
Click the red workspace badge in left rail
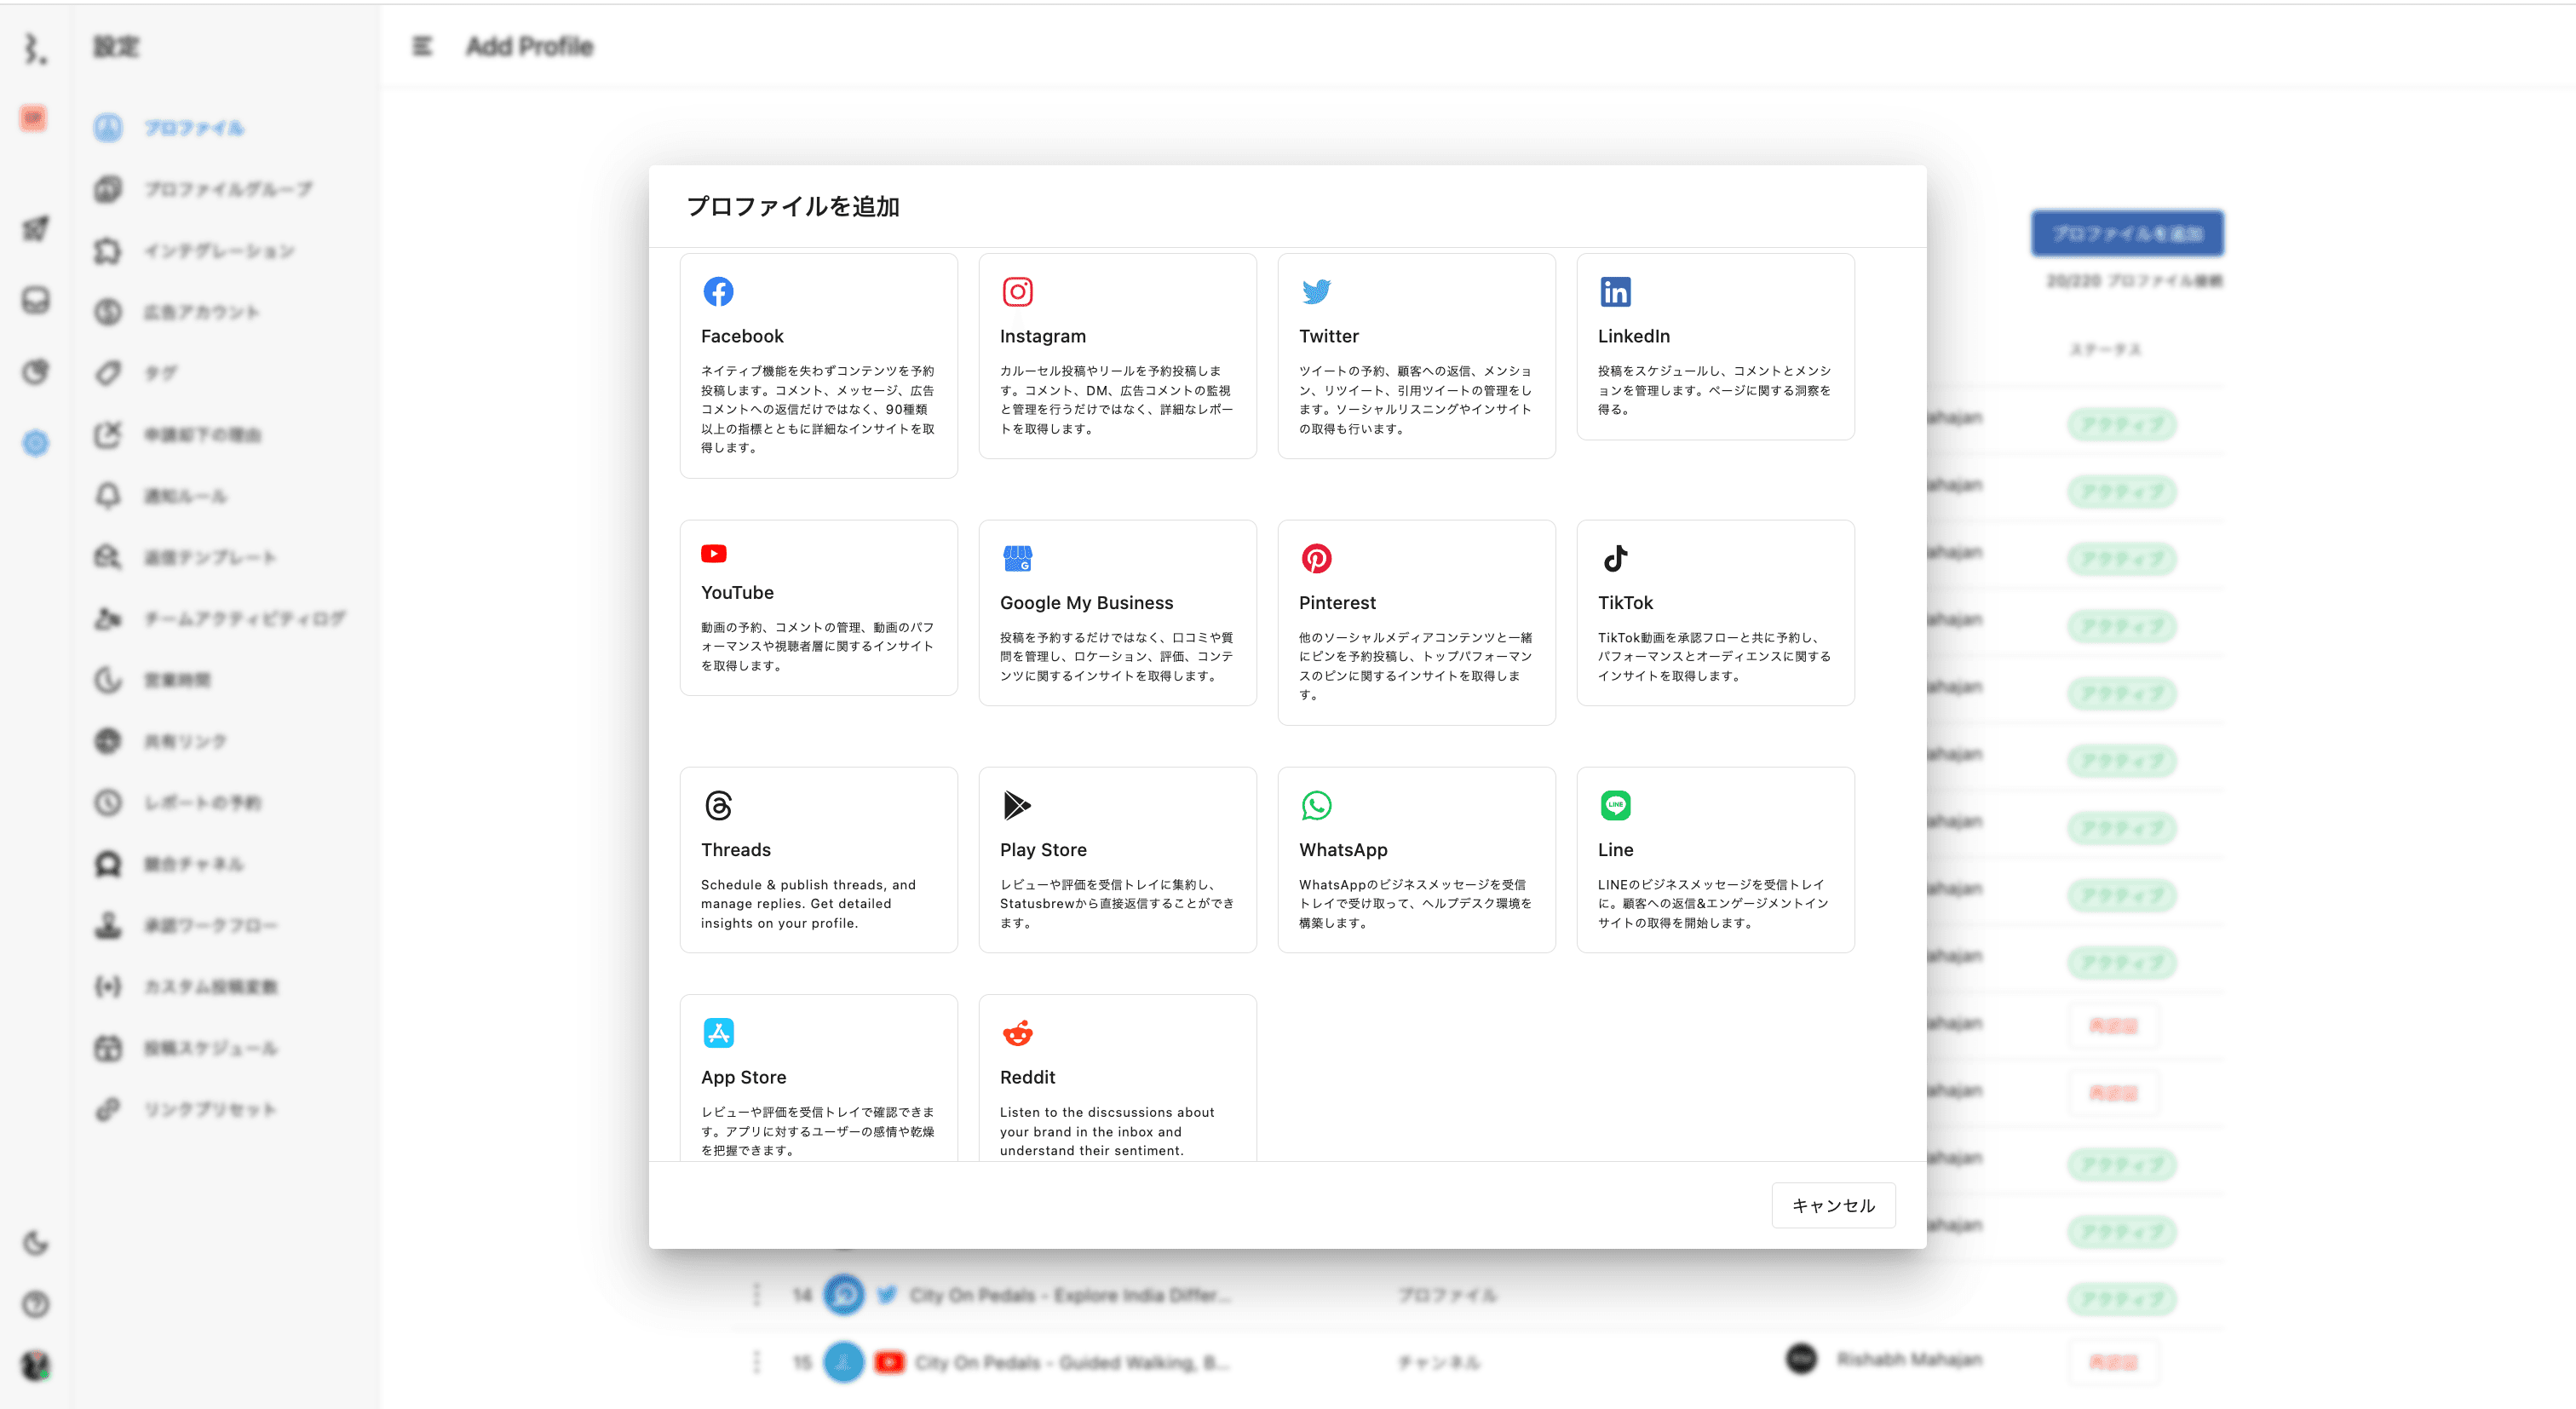click(x=33, y=118)
